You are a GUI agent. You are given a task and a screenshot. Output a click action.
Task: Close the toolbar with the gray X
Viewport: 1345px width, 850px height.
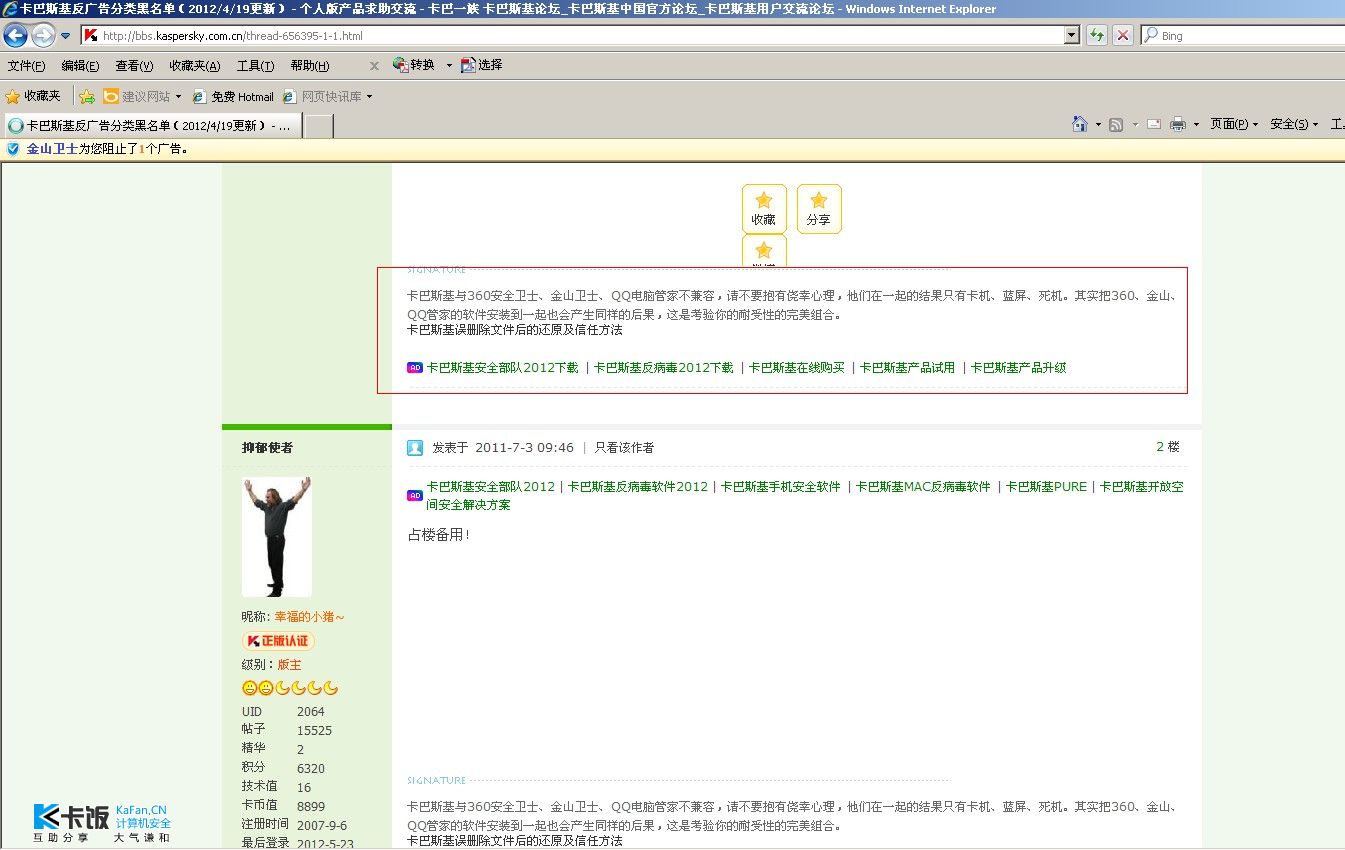[x=374, y=66]
